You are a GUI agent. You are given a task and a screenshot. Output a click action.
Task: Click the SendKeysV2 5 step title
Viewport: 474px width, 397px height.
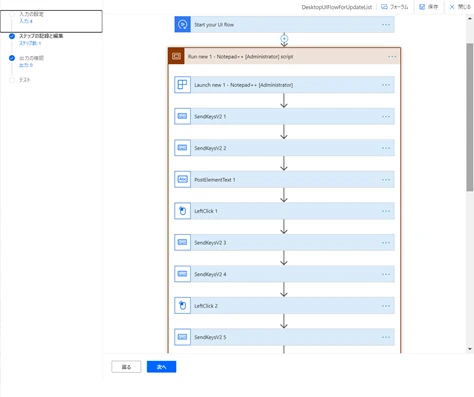click(210, 337)
